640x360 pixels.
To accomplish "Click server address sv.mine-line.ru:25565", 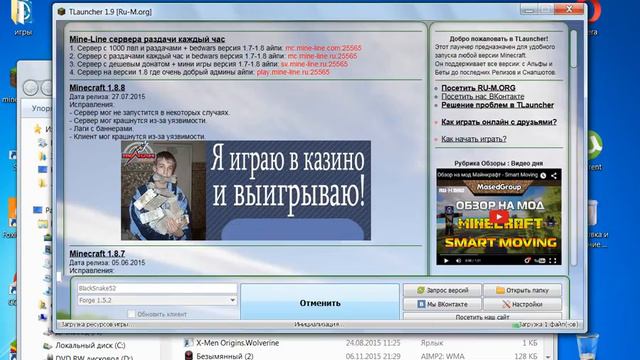I will pyautogui.click(x=314, y=64).
